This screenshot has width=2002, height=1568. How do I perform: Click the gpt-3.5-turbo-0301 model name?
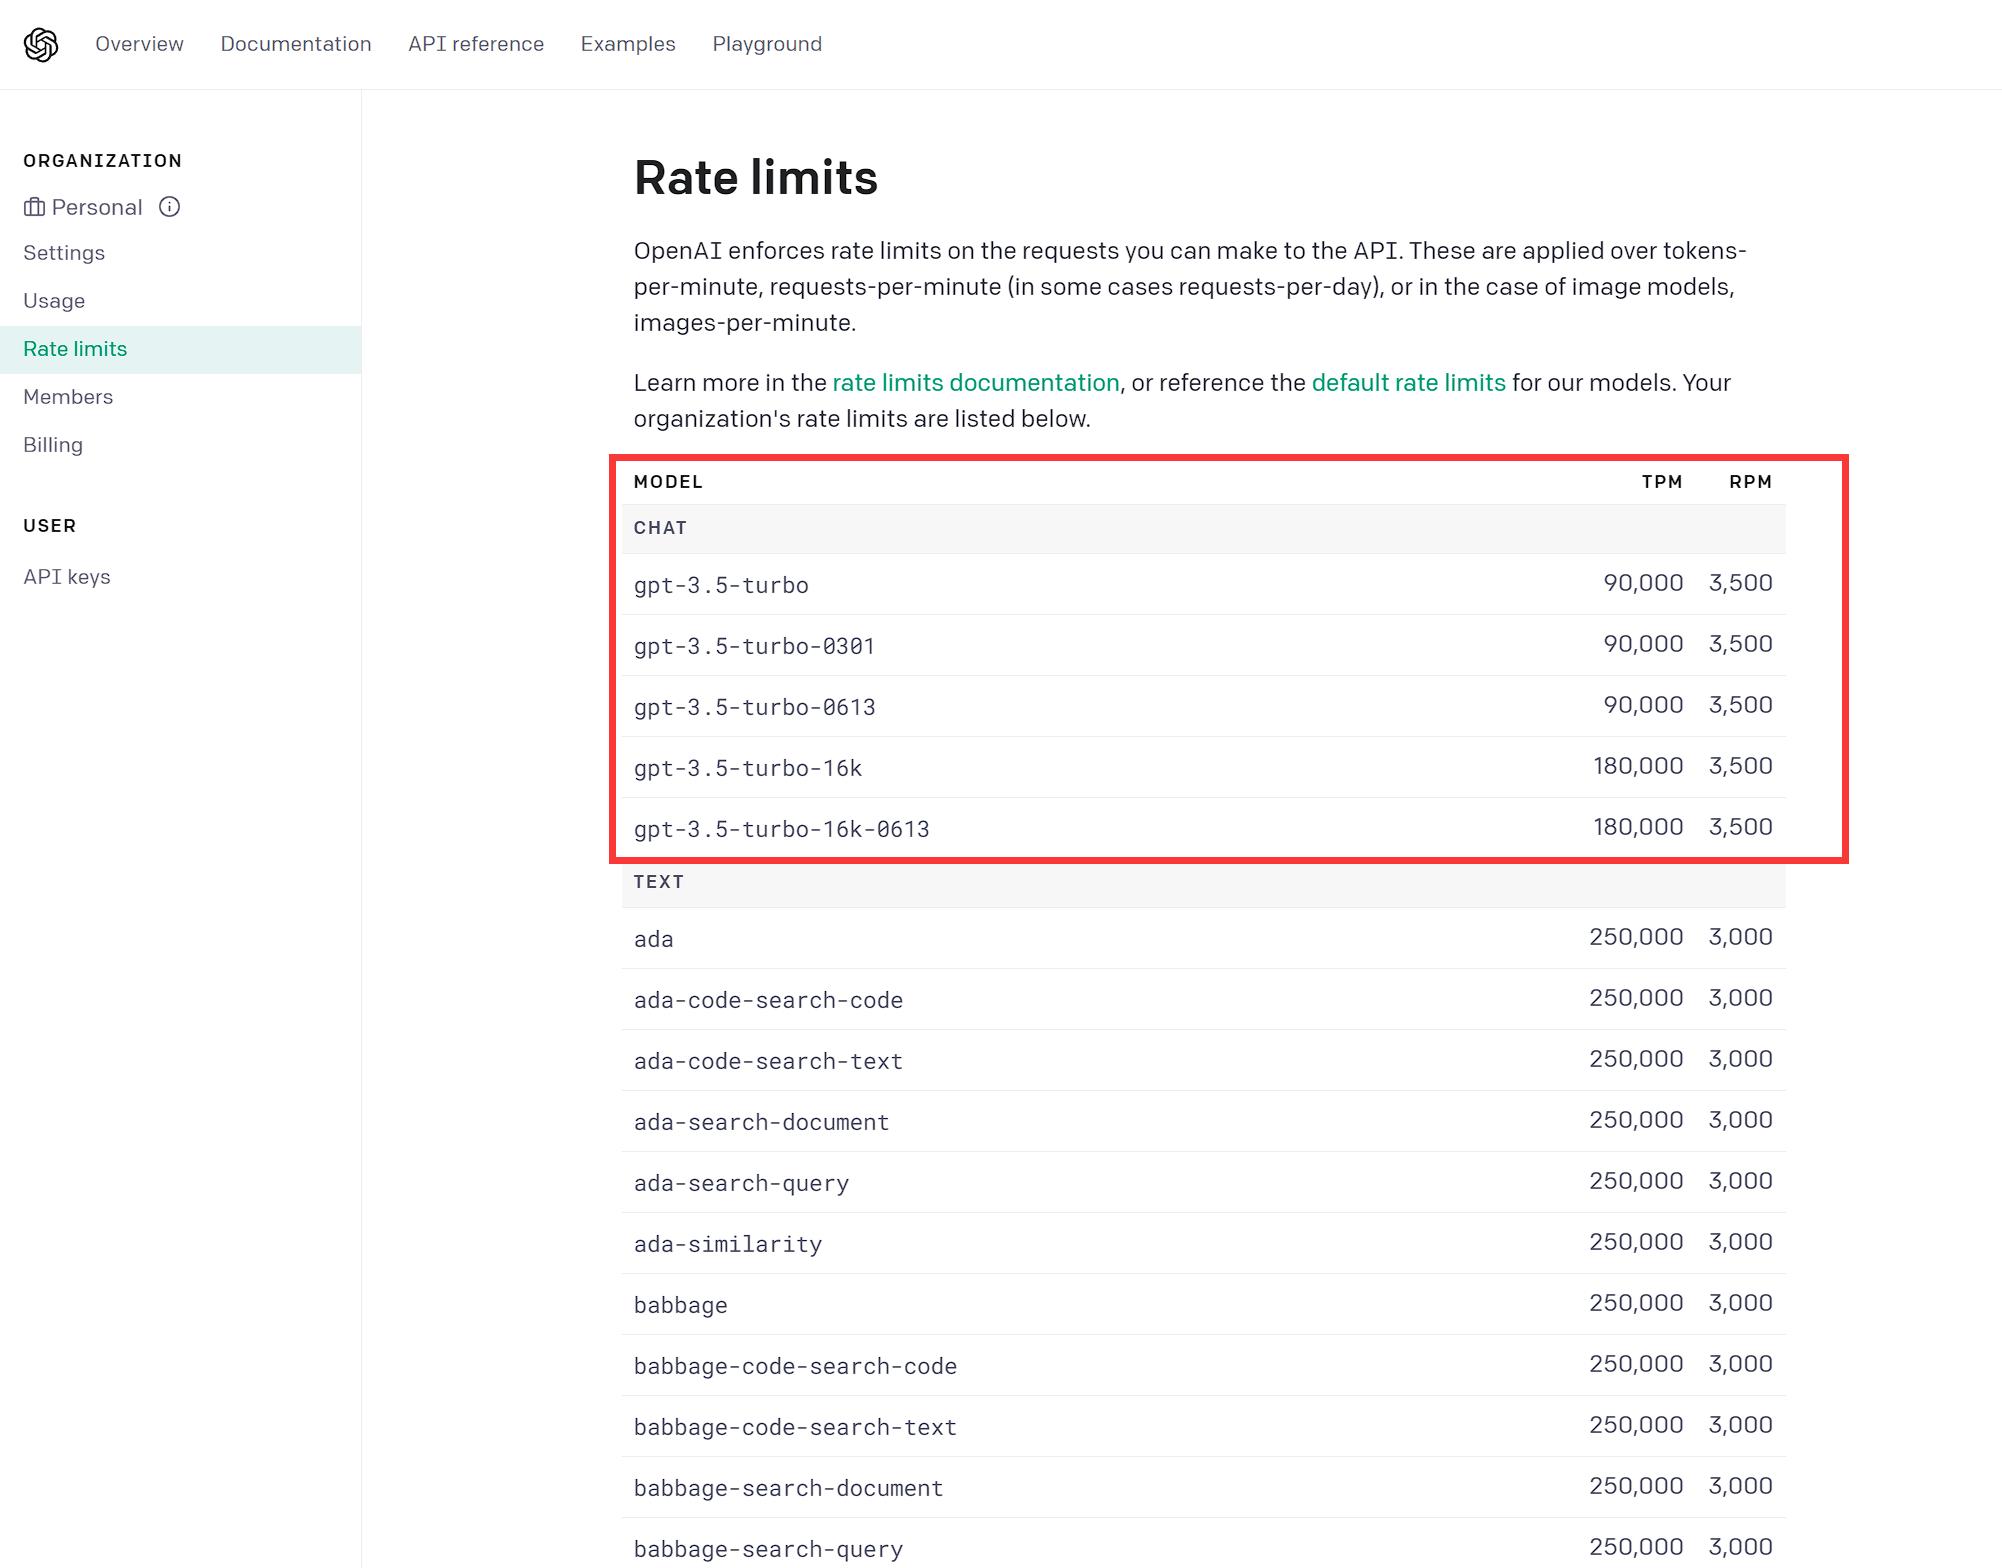pyautogui.click(x=755, y=646)
